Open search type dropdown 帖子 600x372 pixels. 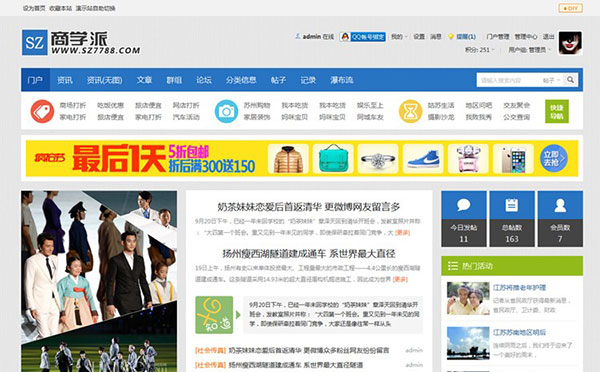pyautogui.click(x=551, y=80)
